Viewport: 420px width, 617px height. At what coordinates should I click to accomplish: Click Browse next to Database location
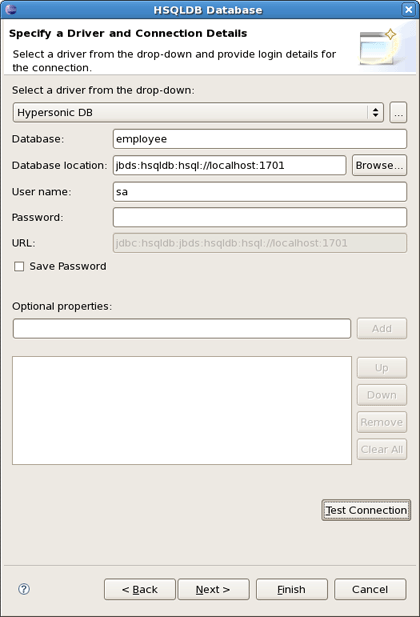(x=379, y=165)
